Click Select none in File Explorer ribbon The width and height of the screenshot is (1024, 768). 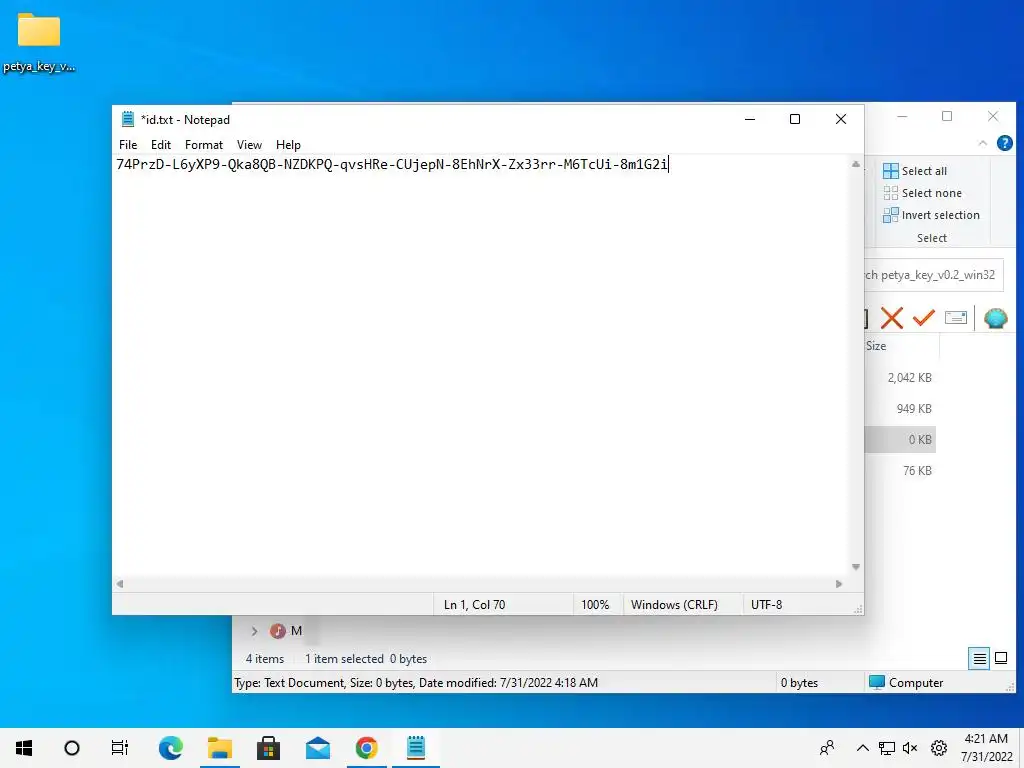pos(923,193)
